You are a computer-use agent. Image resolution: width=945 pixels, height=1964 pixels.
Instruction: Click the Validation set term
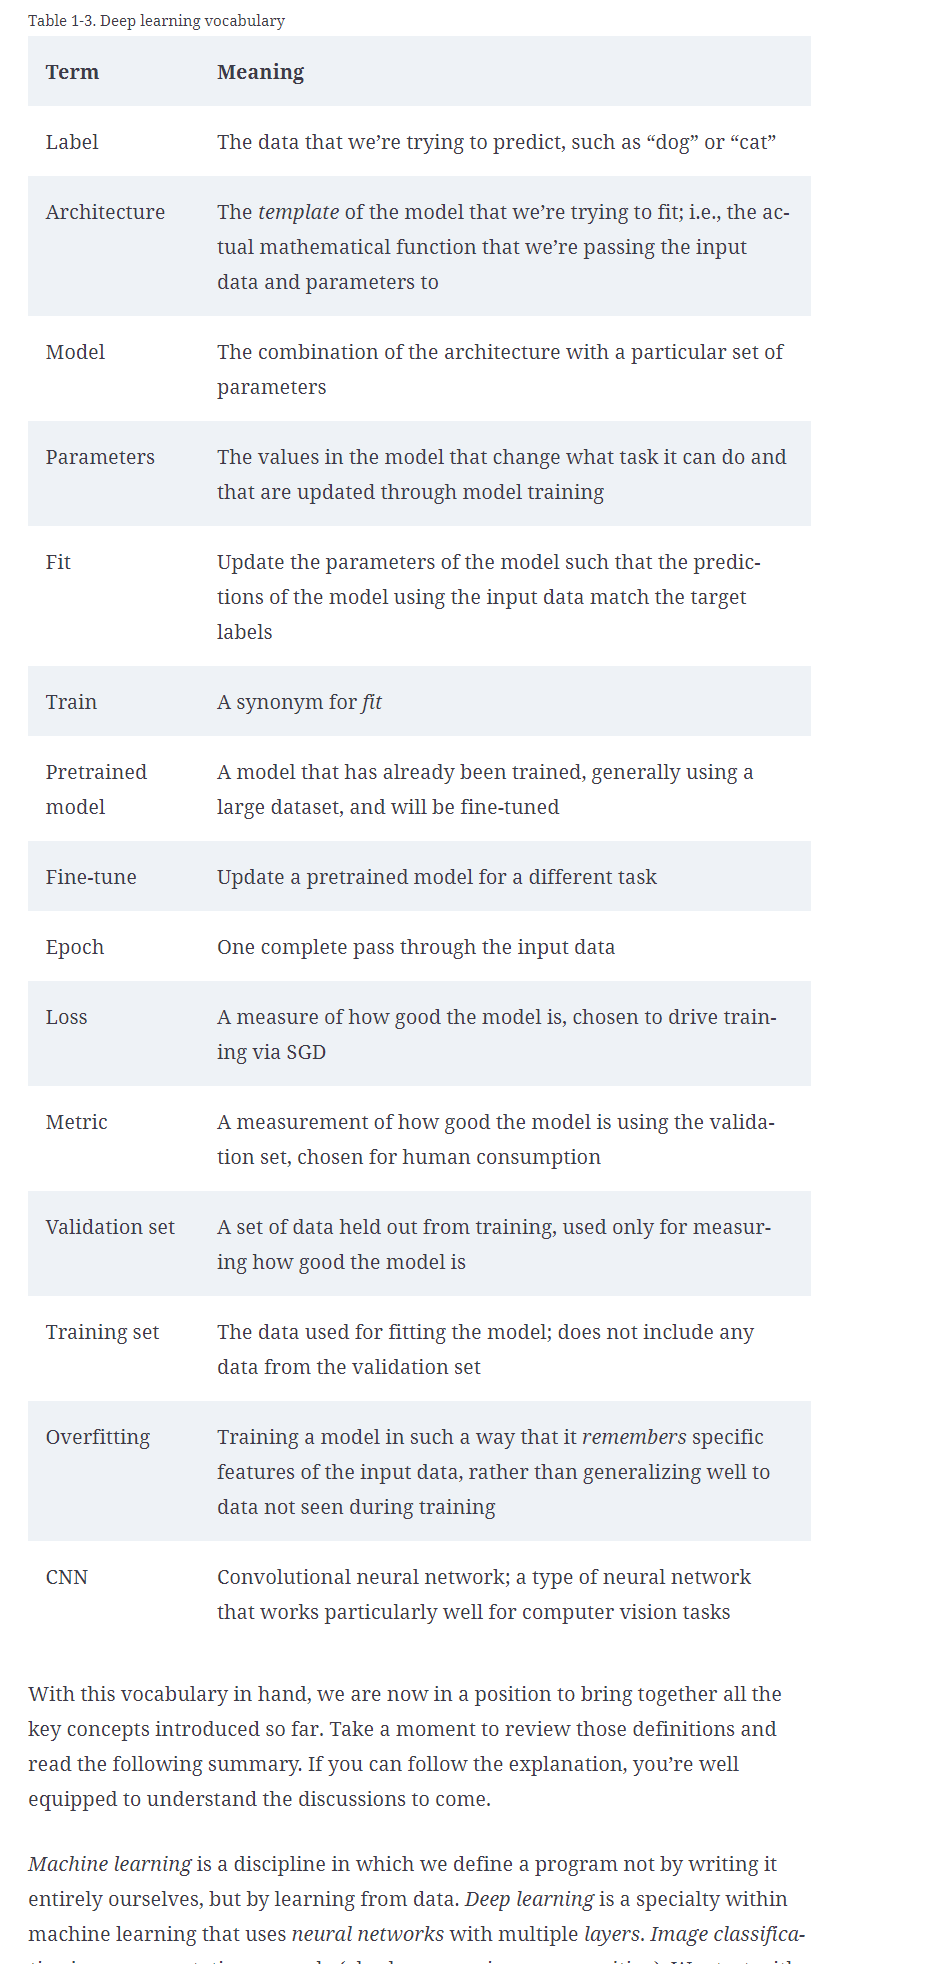tap(110, 1227)
